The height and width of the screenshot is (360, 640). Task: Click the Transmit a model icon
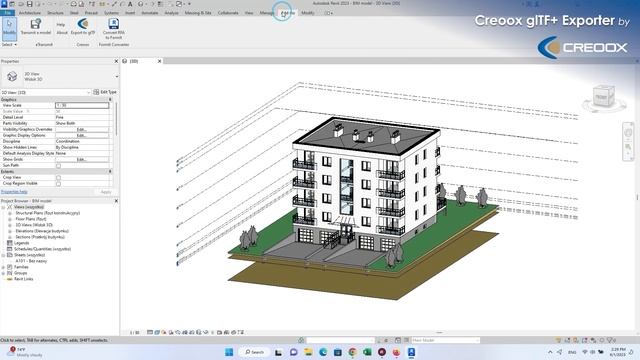point(36,24)
